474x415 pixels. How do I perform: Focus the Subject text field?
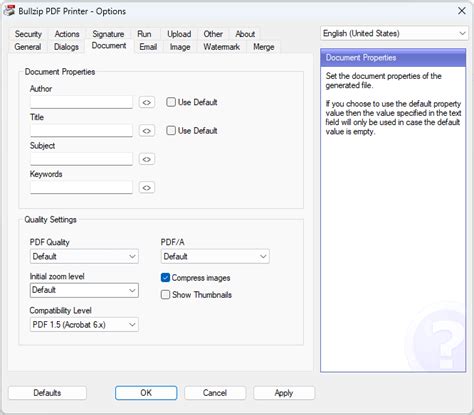point(81,159)
